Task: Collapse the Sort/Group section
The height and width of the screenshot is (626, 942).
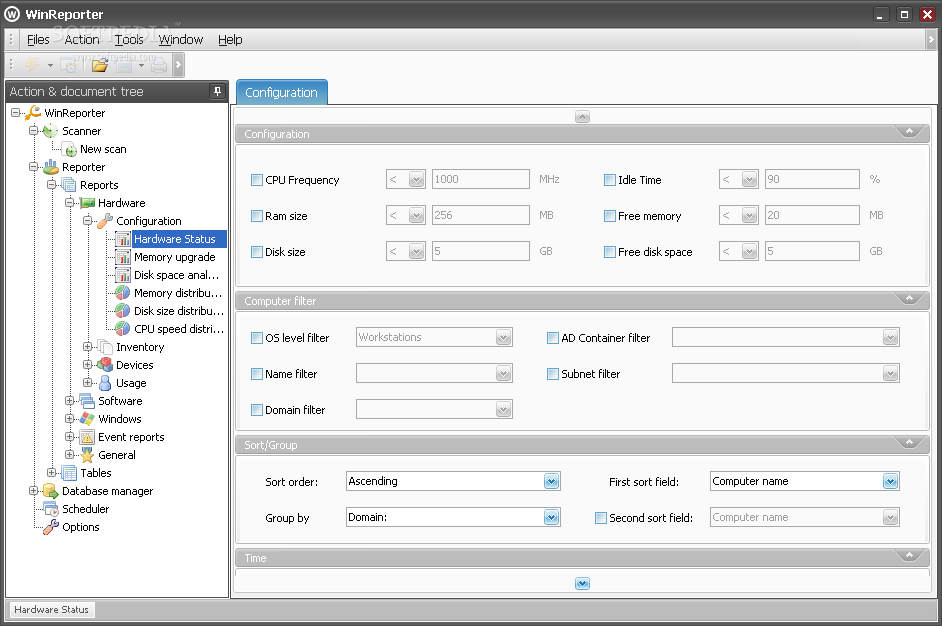Action: coord(910,443)
